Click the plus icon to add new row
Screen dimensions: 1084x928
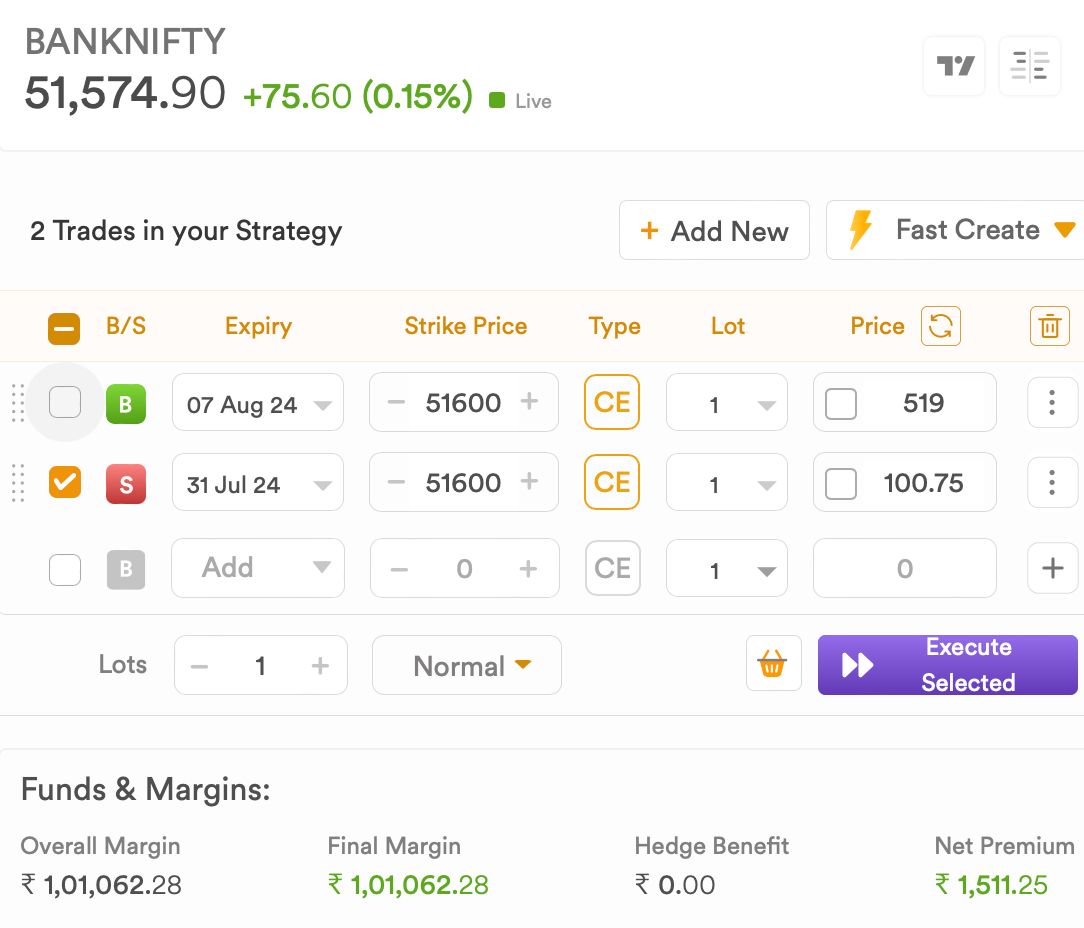point(1052,568)
